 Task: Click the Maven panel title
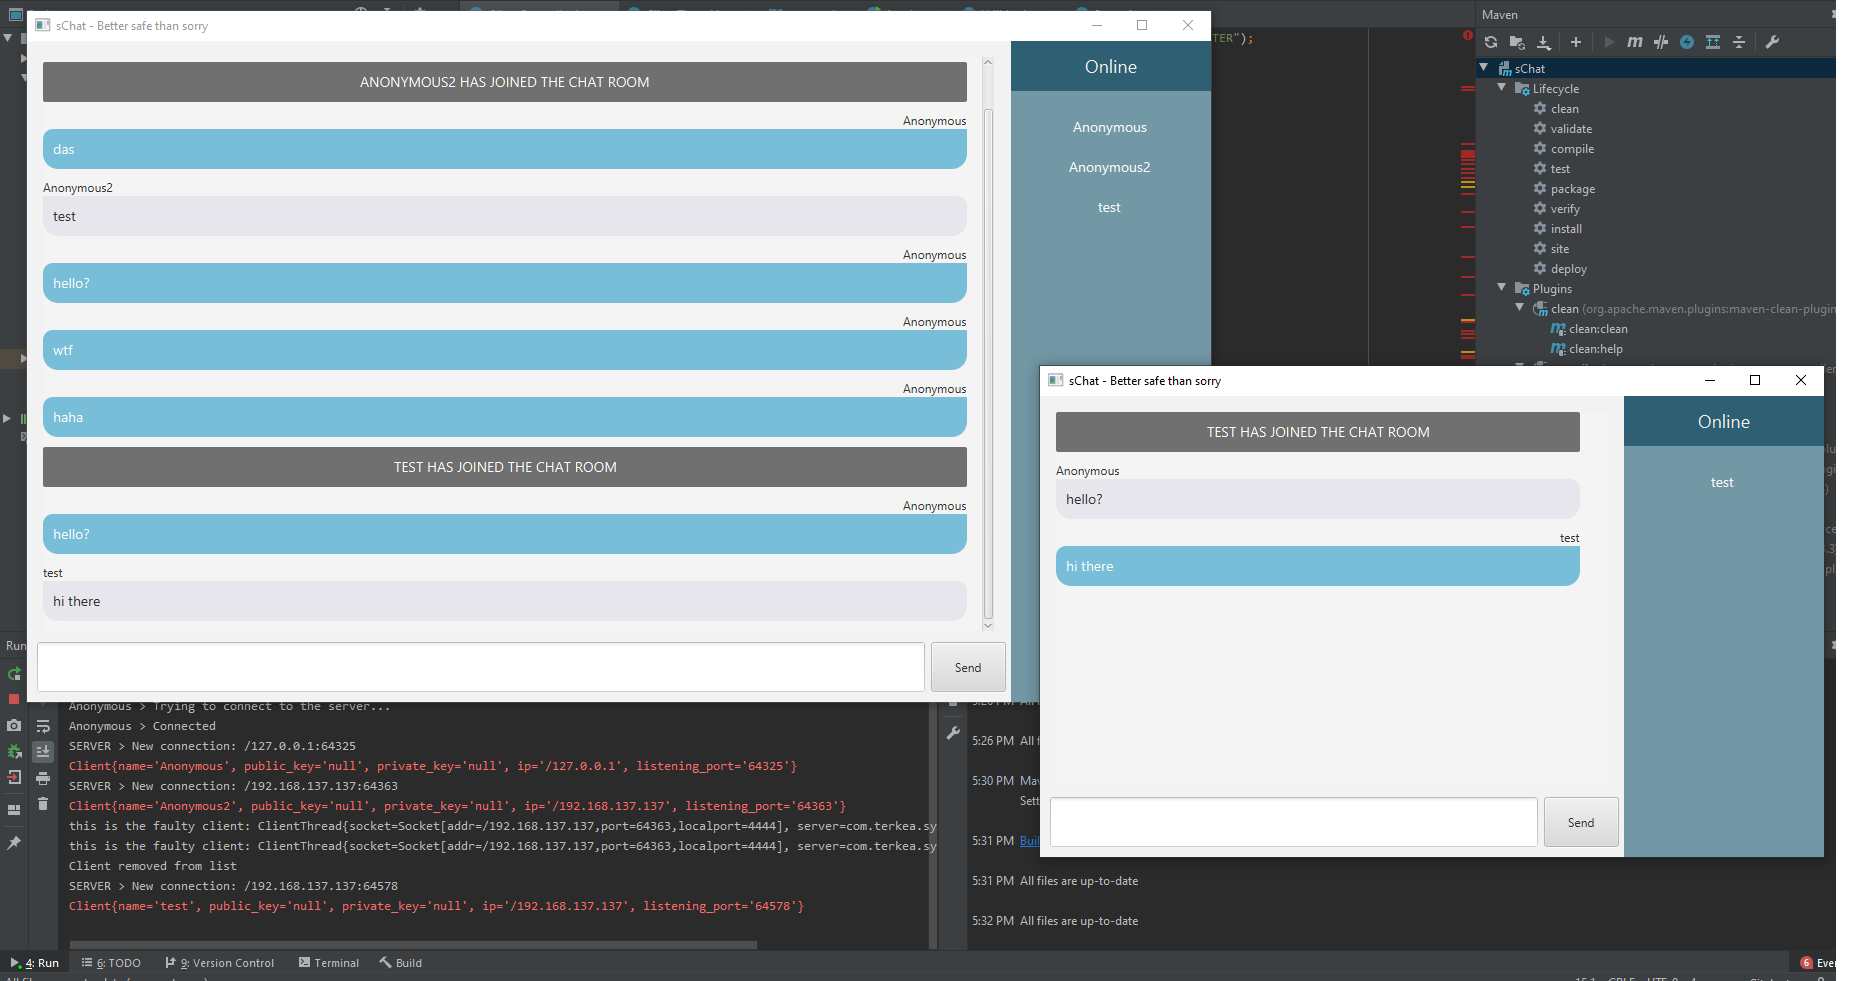point(1500,15)
